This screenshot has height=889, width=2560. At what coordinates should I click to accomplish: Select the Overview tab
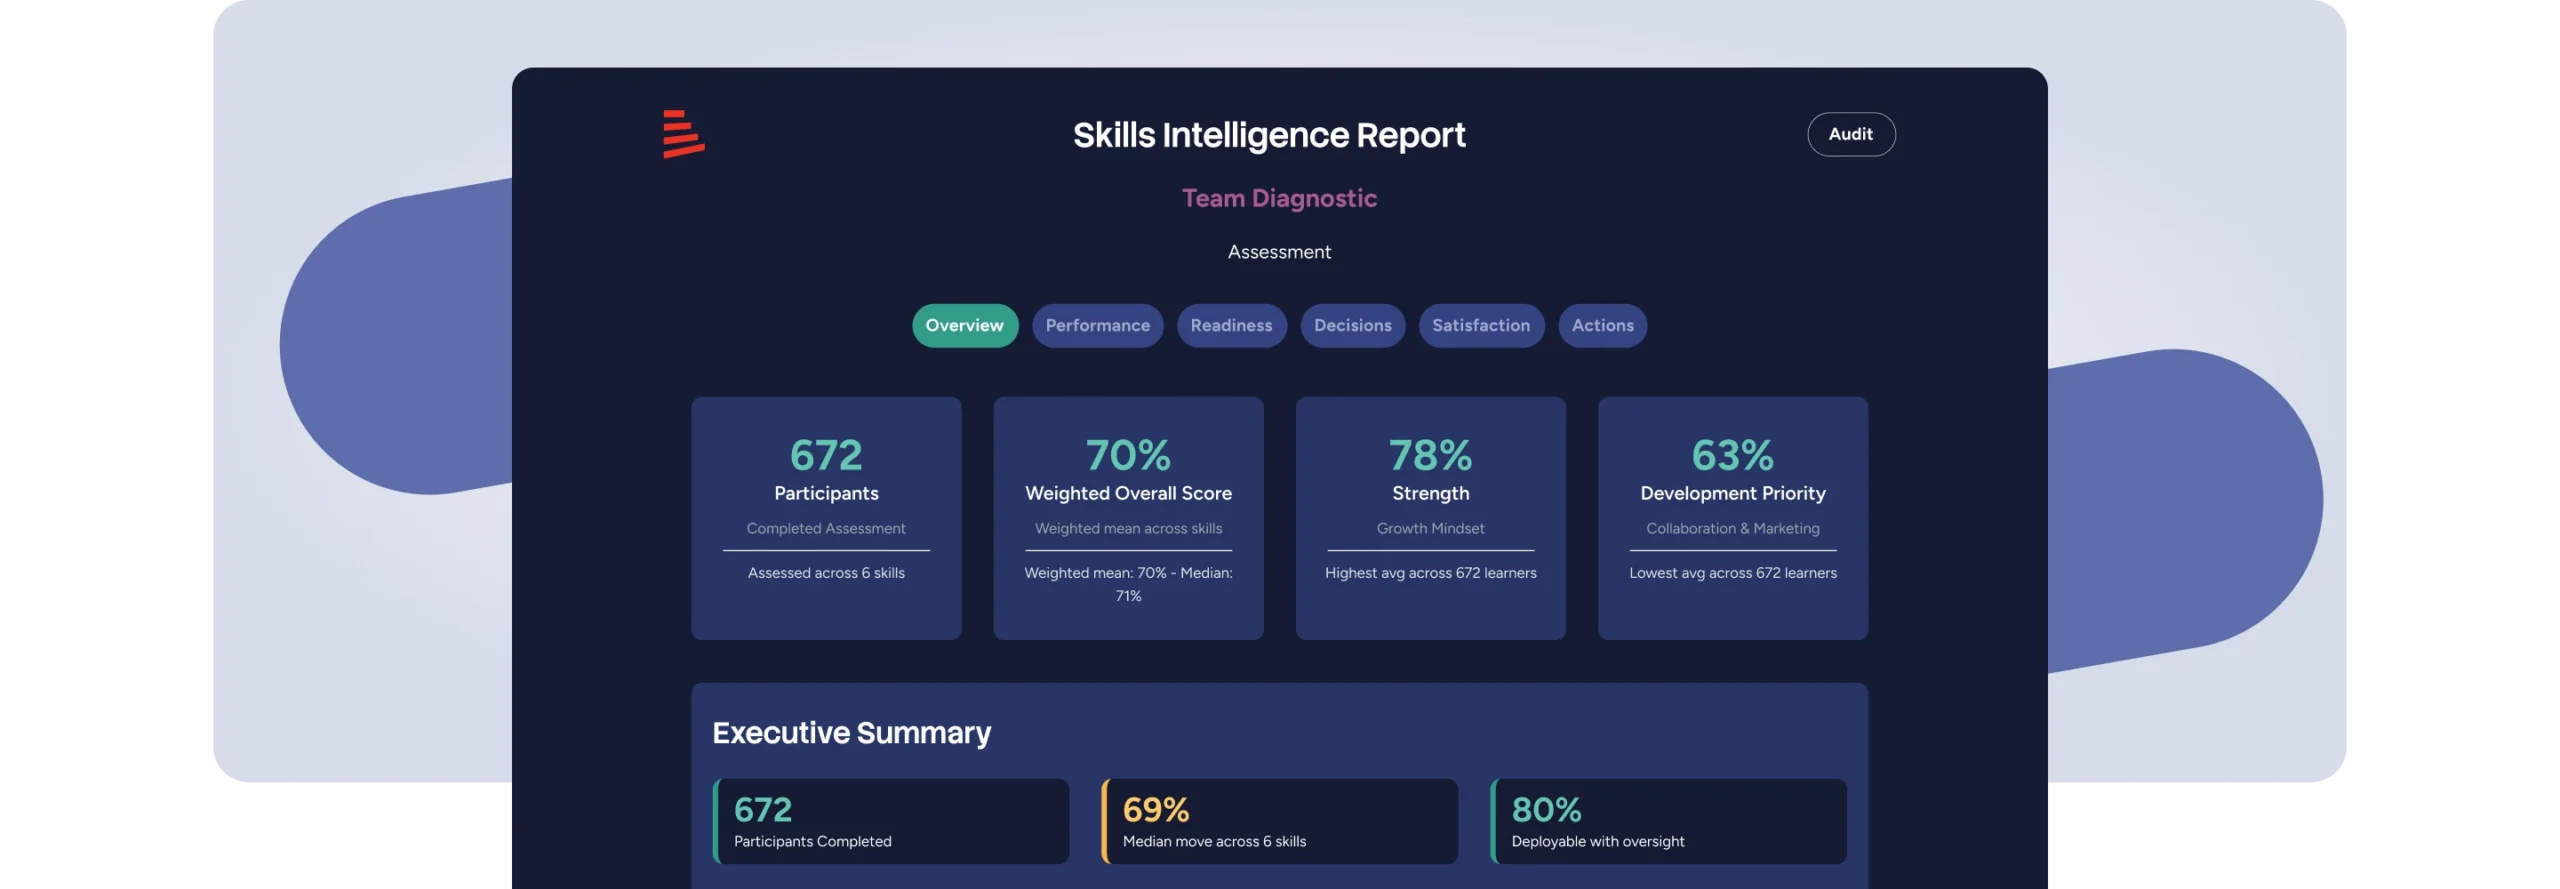(x=964, y=325)
